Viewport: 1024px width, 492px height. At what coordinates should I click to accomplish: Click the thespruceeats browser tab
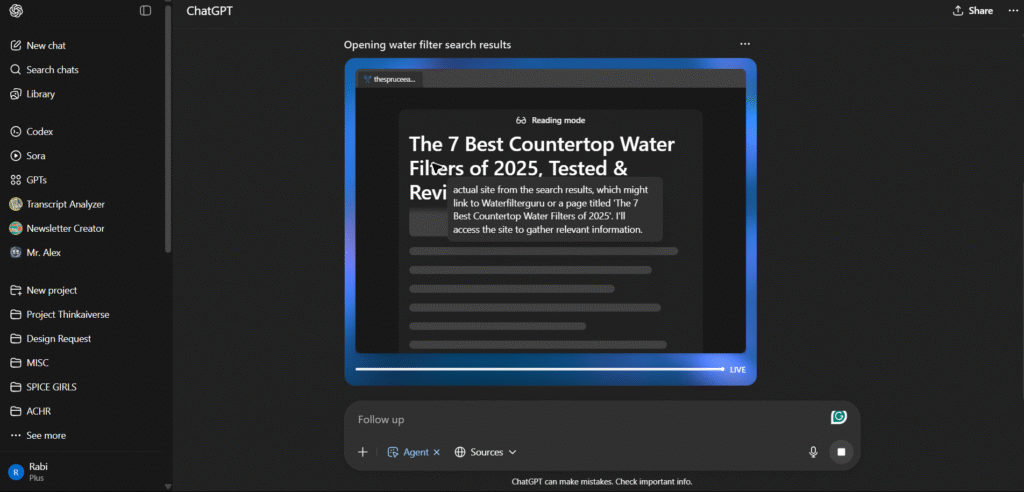coord(390,79)
